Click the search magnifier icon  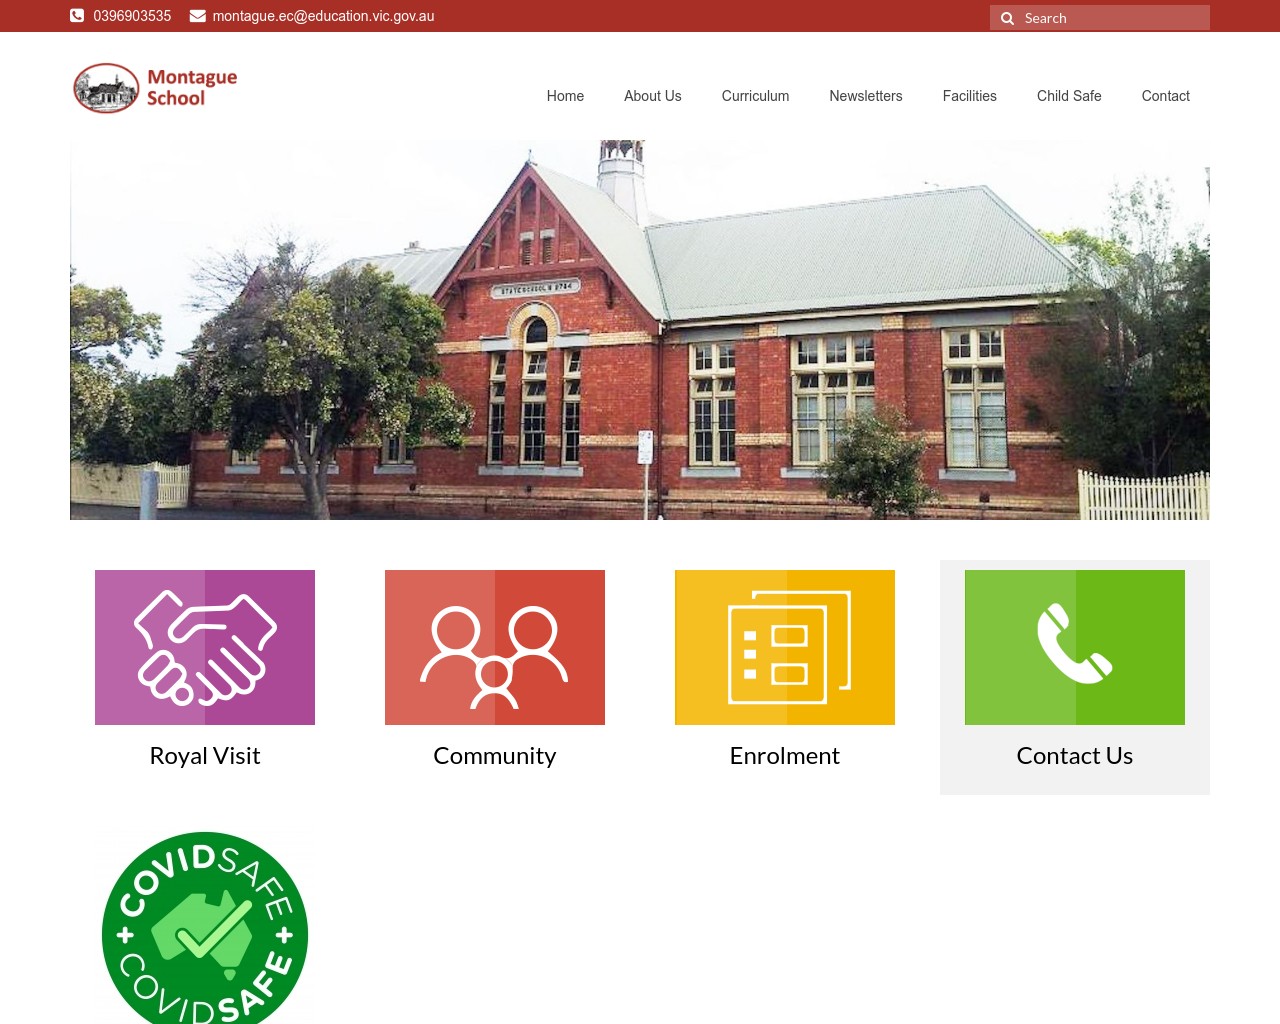tap(1007, 18)
